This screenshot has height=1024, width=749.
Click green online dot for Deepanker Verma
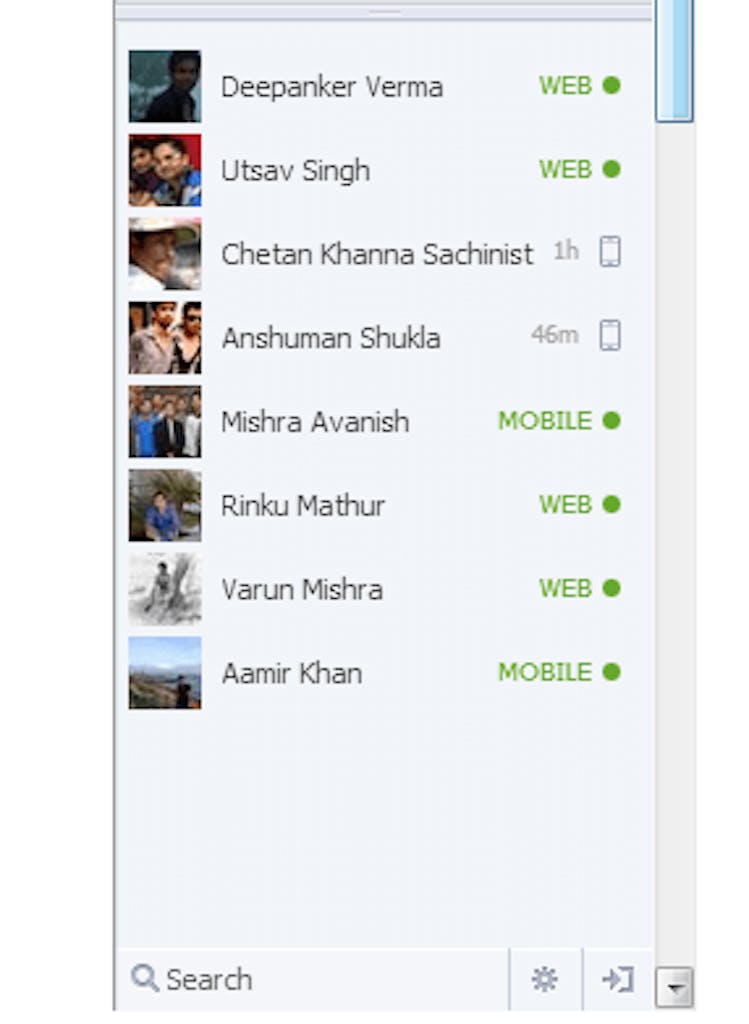point(611,86)
